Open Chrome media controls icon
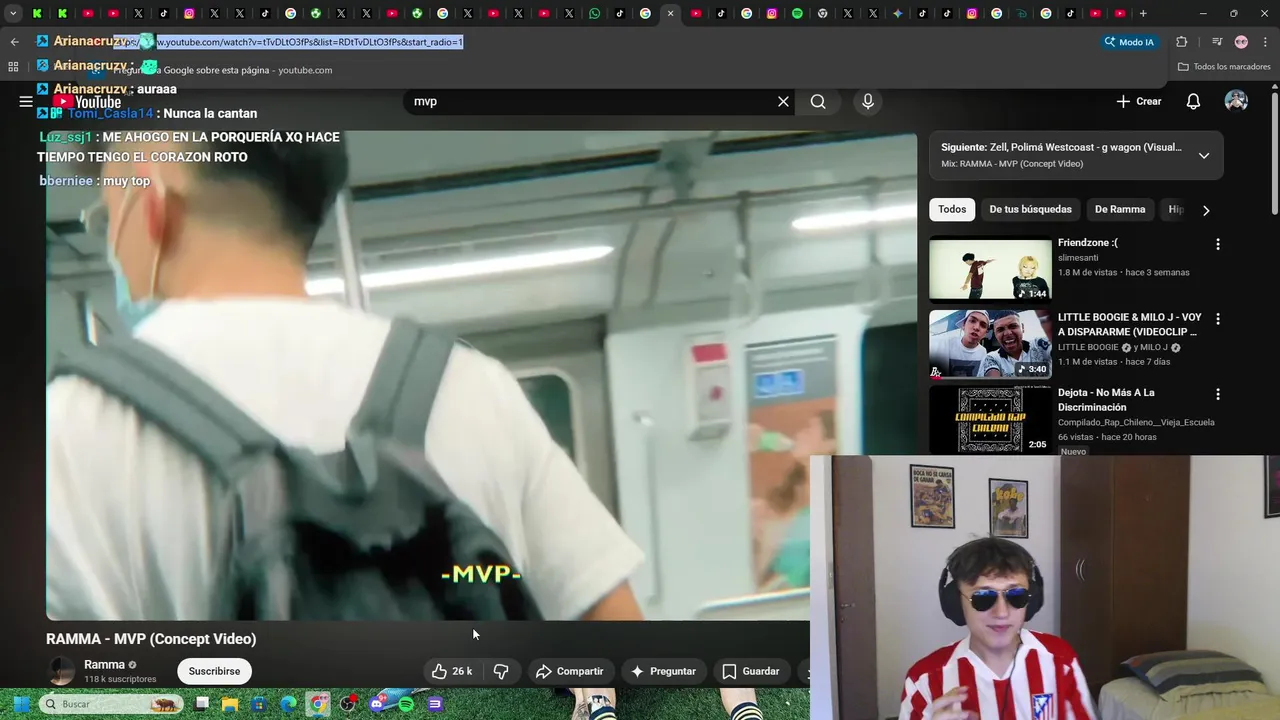The image size is (1280, 720). coord(1216,42)
